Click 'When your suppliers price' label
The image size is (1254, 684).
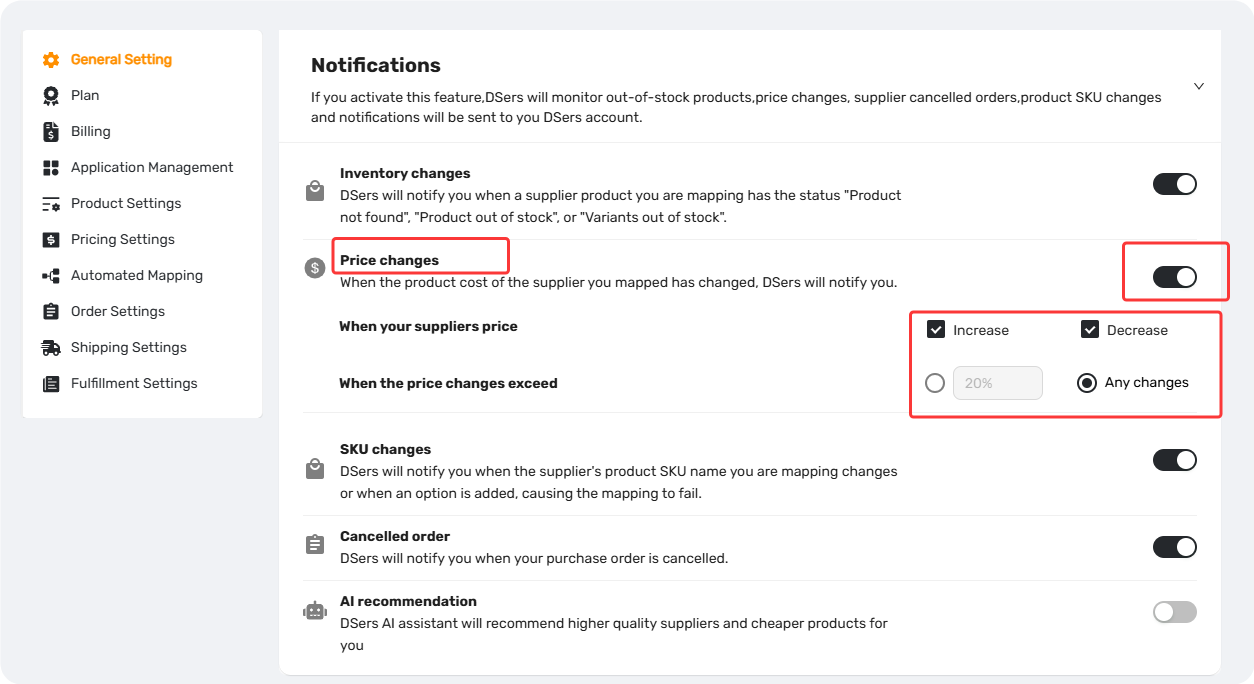[x=428, y=326]
